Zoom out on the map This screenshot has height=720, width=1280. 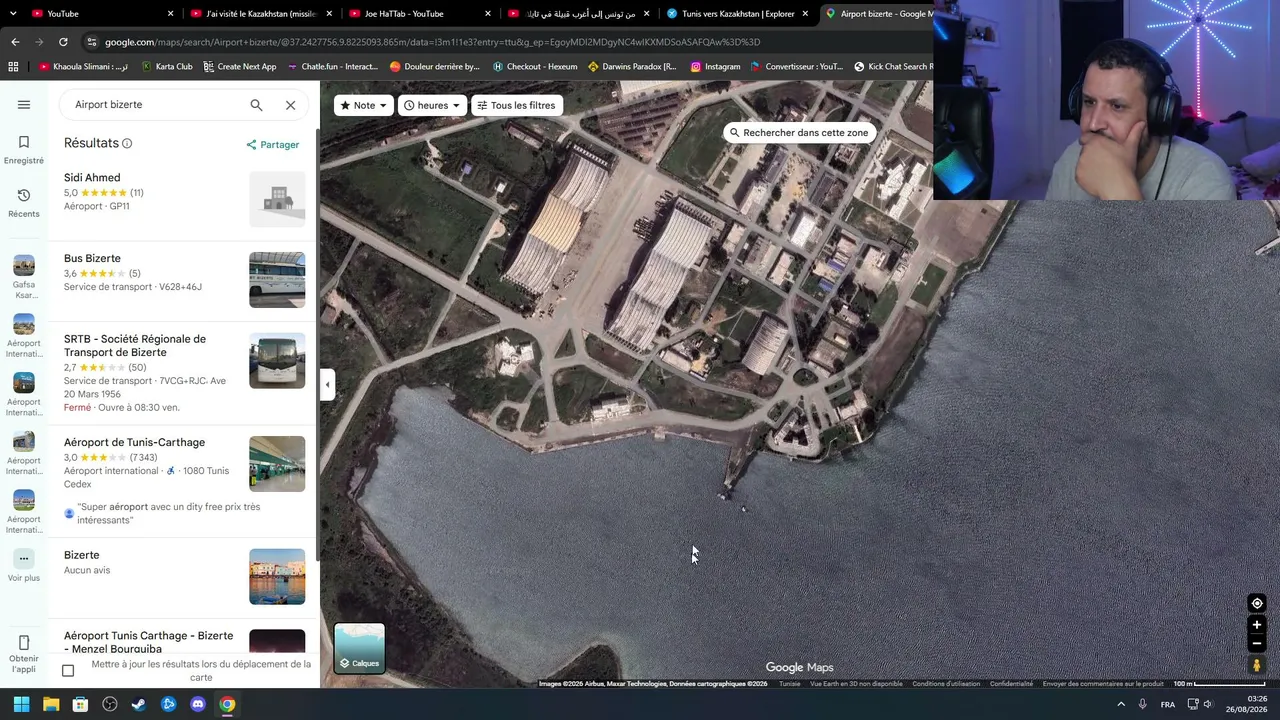pos(1257,643)
